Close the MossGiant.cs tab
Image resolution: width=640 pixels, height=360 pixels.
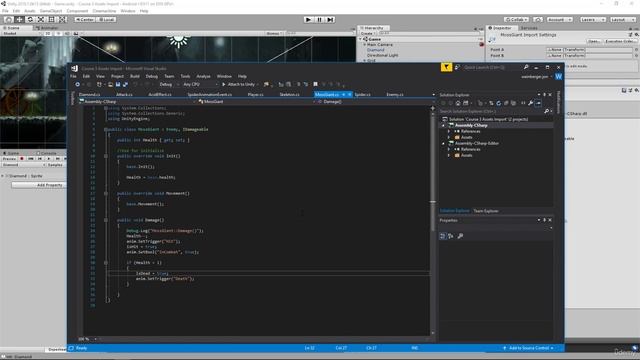(350, 95)
